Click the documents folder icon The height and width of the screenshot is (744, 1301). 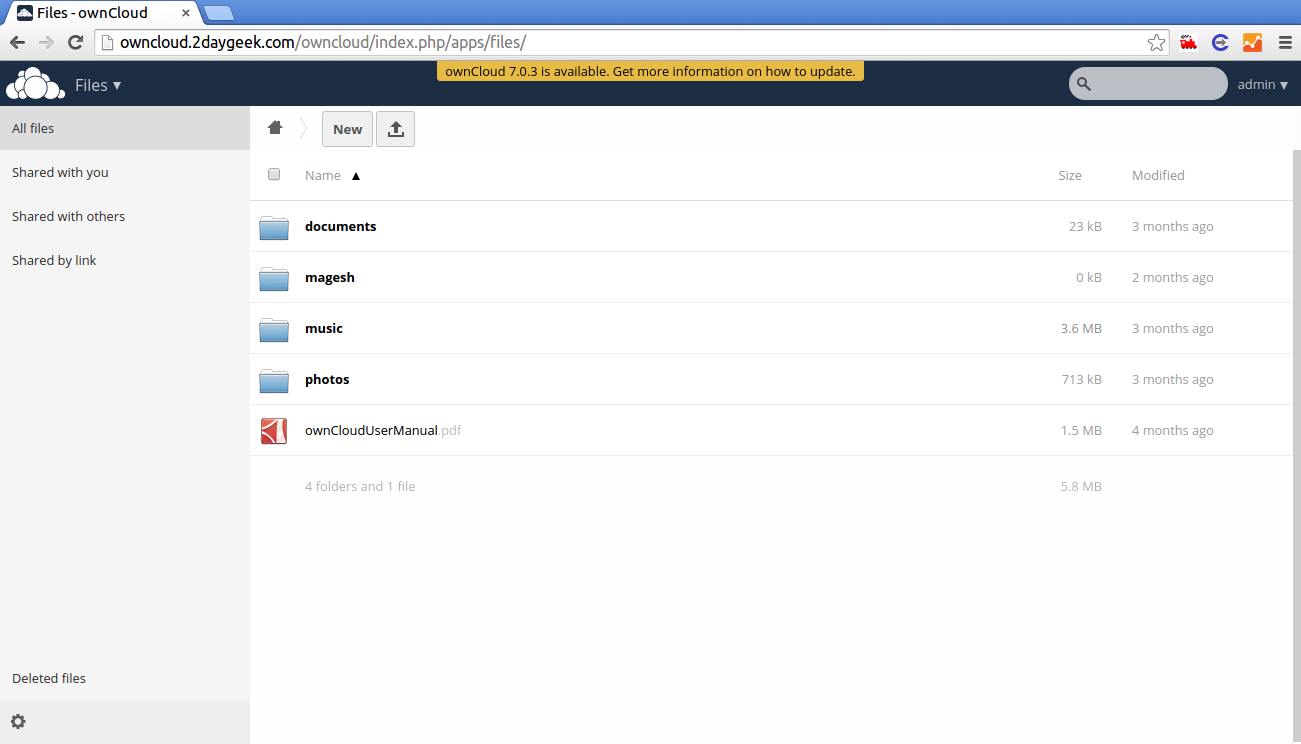pyautogui.click(x=273, y=227)
